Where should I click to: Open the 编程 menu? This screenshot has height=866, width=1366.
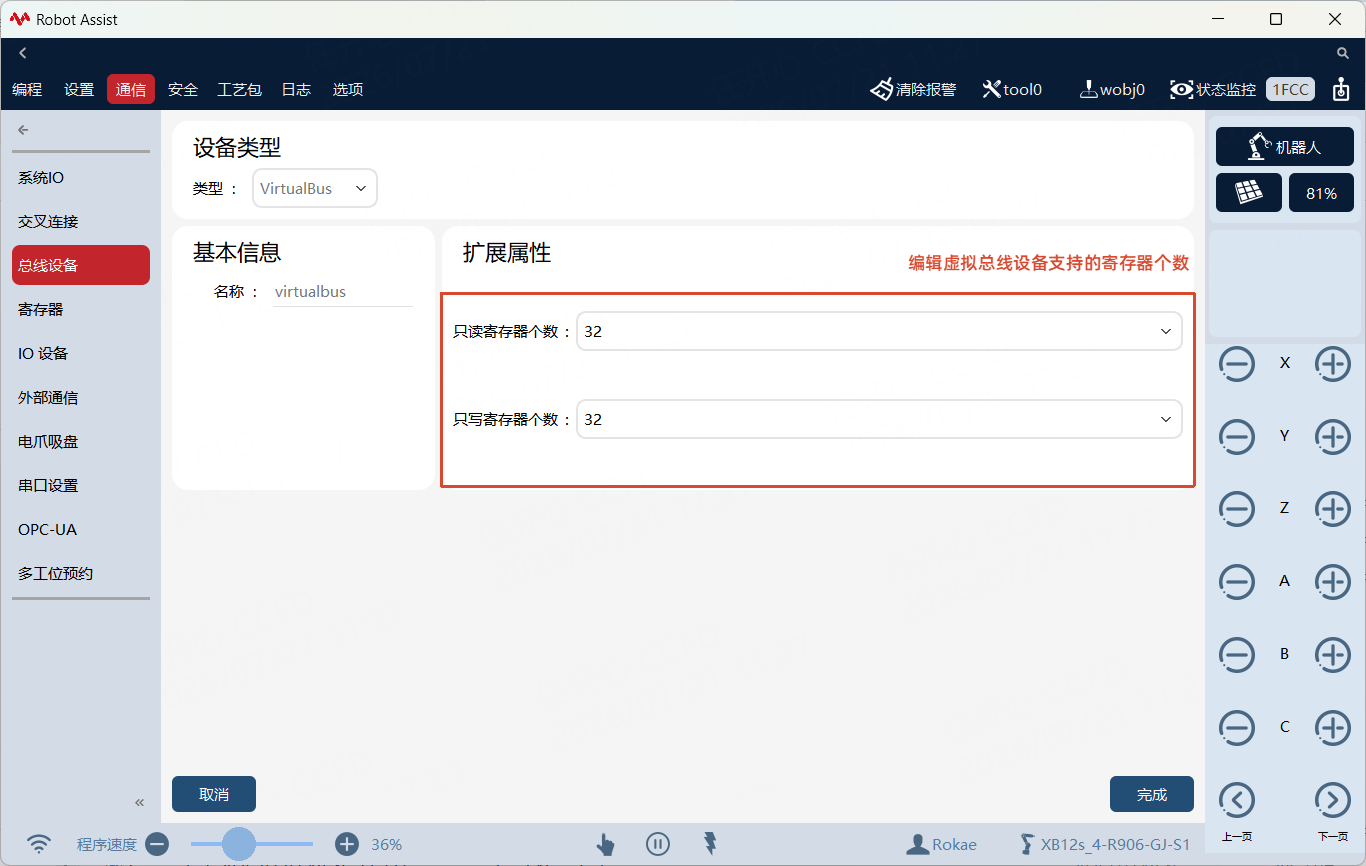[27, 89]
